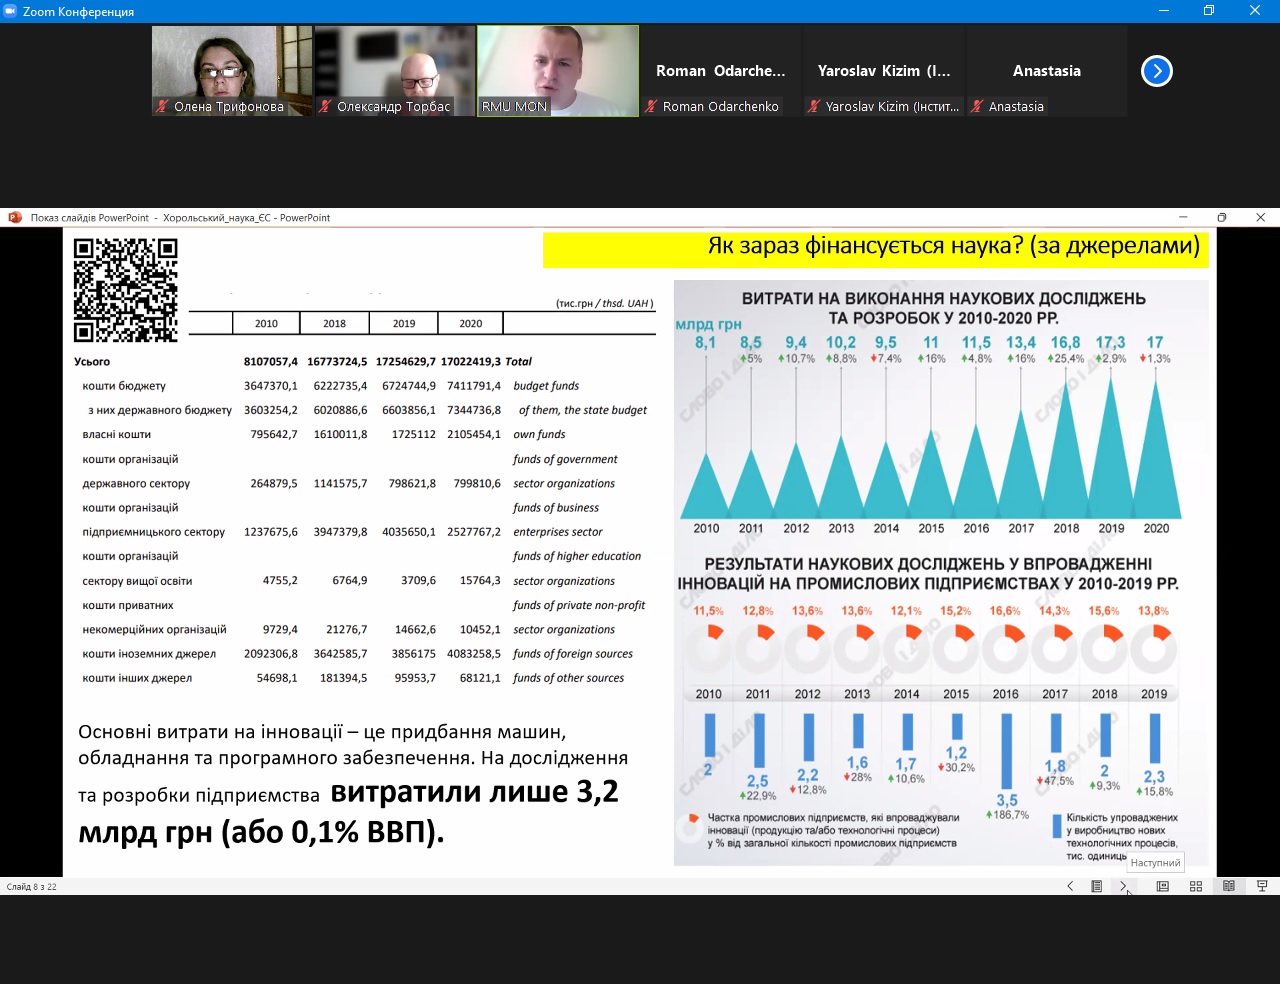Image resolution: width=1280 pixels, height=984 pixels.
Task: Select Олександр Торбас video thumbnail
Action: click(395, 70)
